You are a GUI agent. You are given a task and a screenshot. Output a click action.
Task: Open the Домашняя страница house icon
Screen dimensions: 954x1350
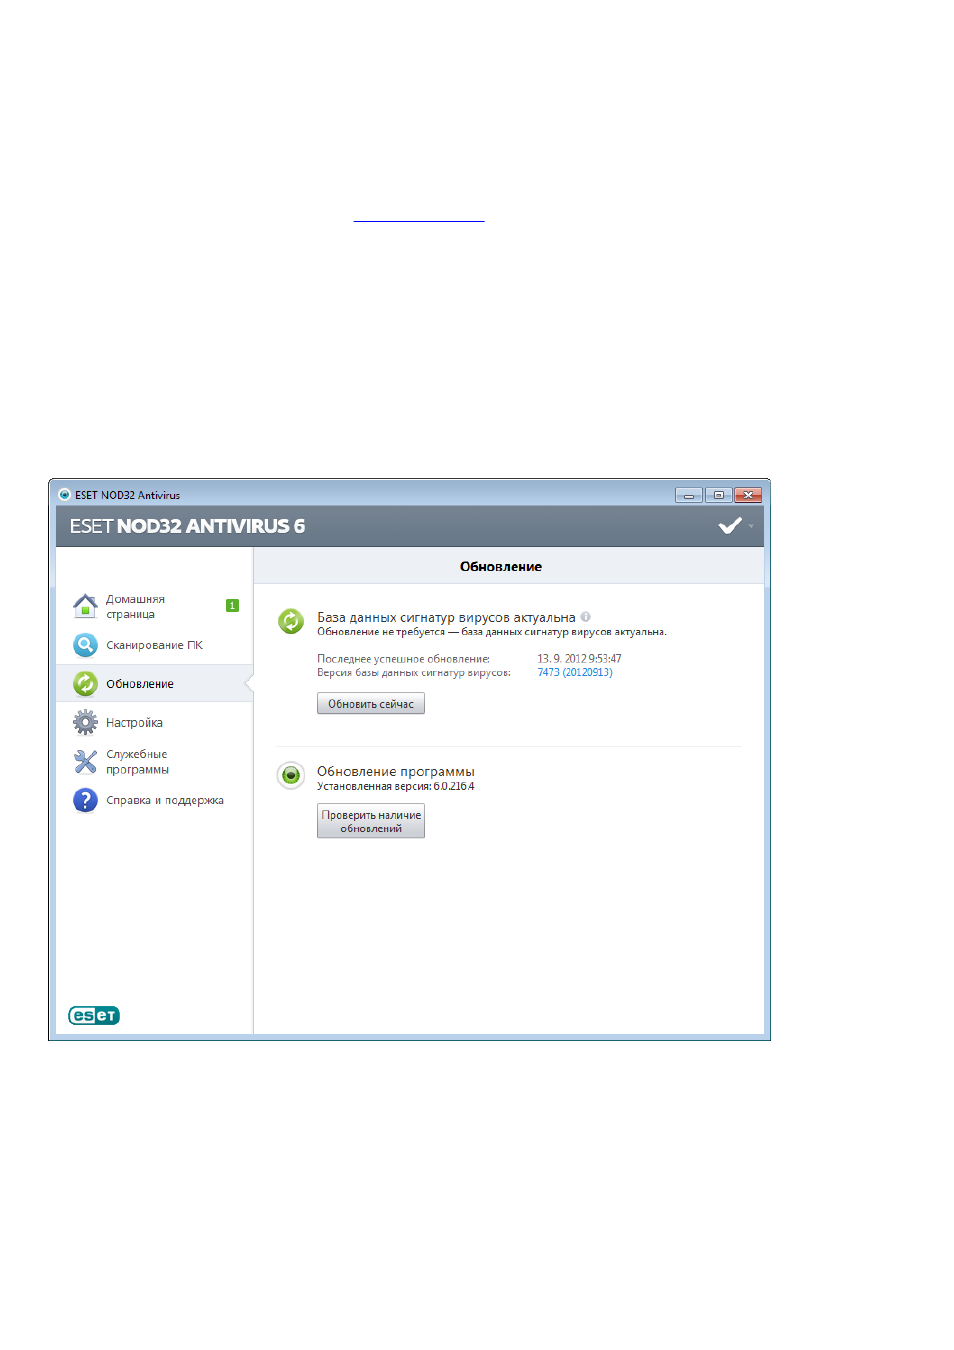click(x=85, y=606)
